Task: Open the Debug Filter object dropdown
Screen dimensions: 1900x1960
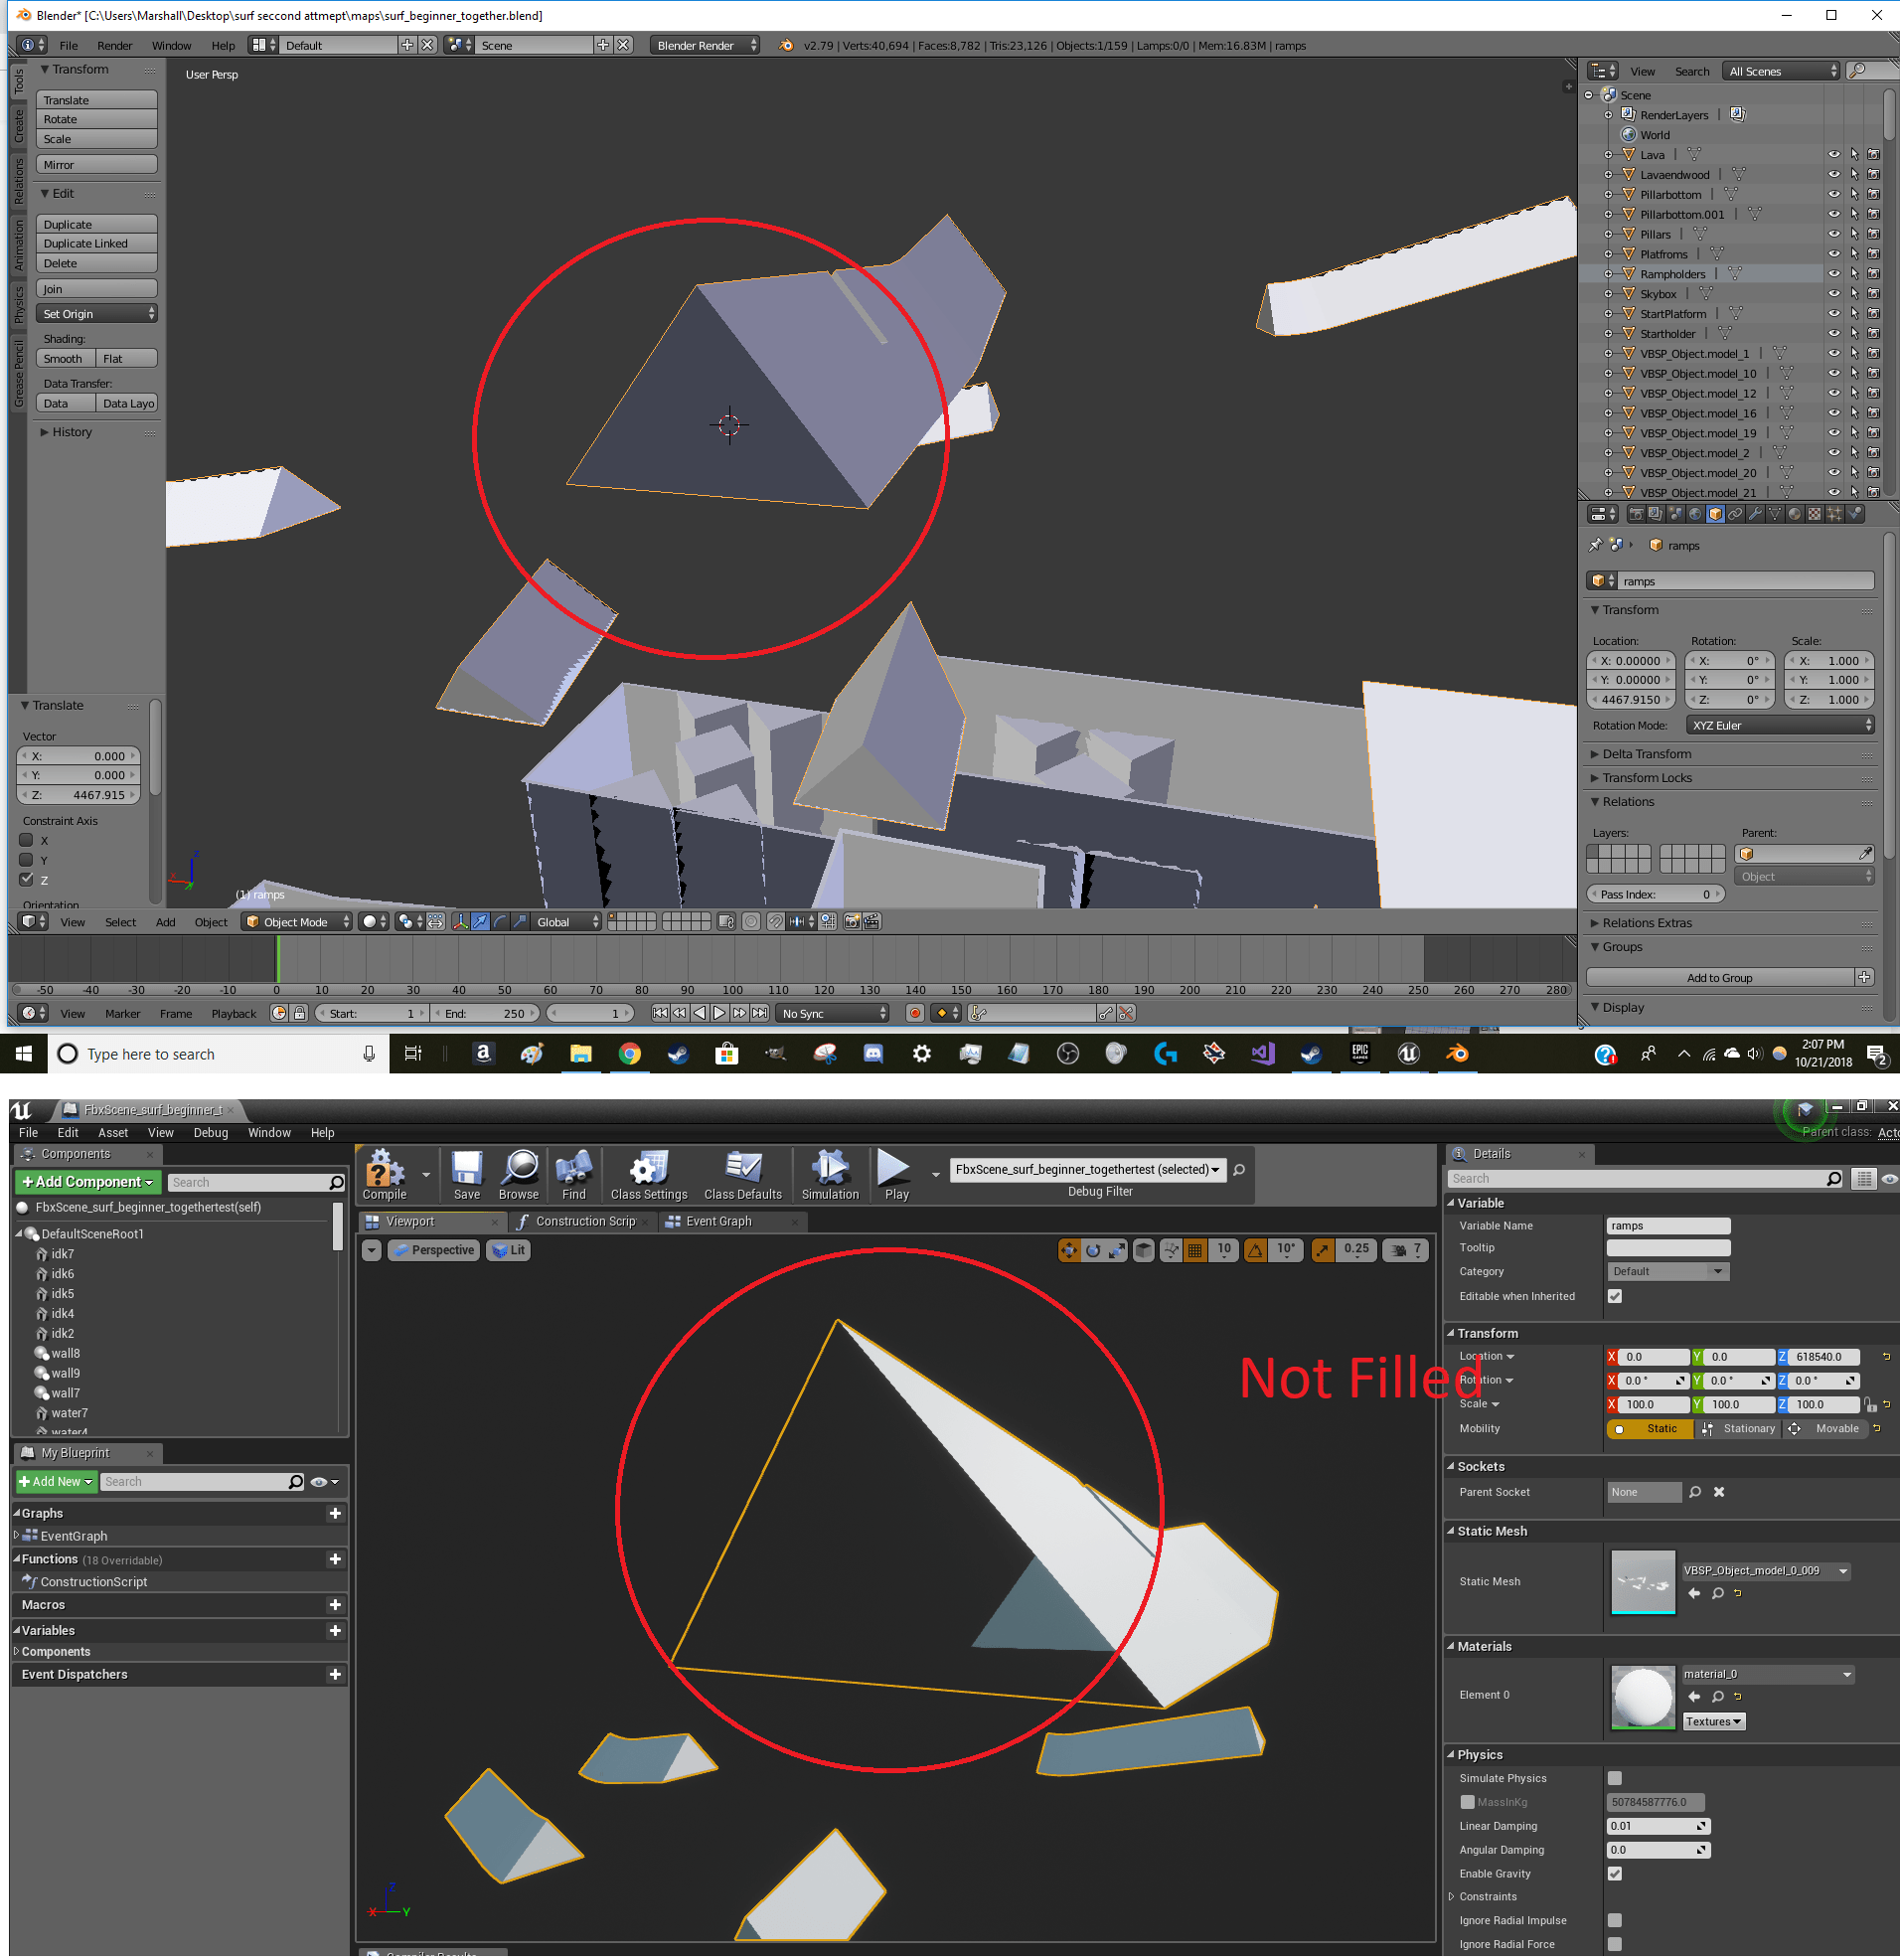Action: coord(1086,1169)
